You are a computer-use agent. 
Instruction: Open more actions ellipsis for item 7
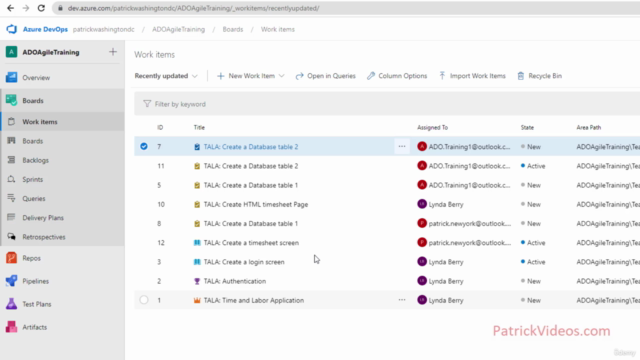tap(402, 146)
